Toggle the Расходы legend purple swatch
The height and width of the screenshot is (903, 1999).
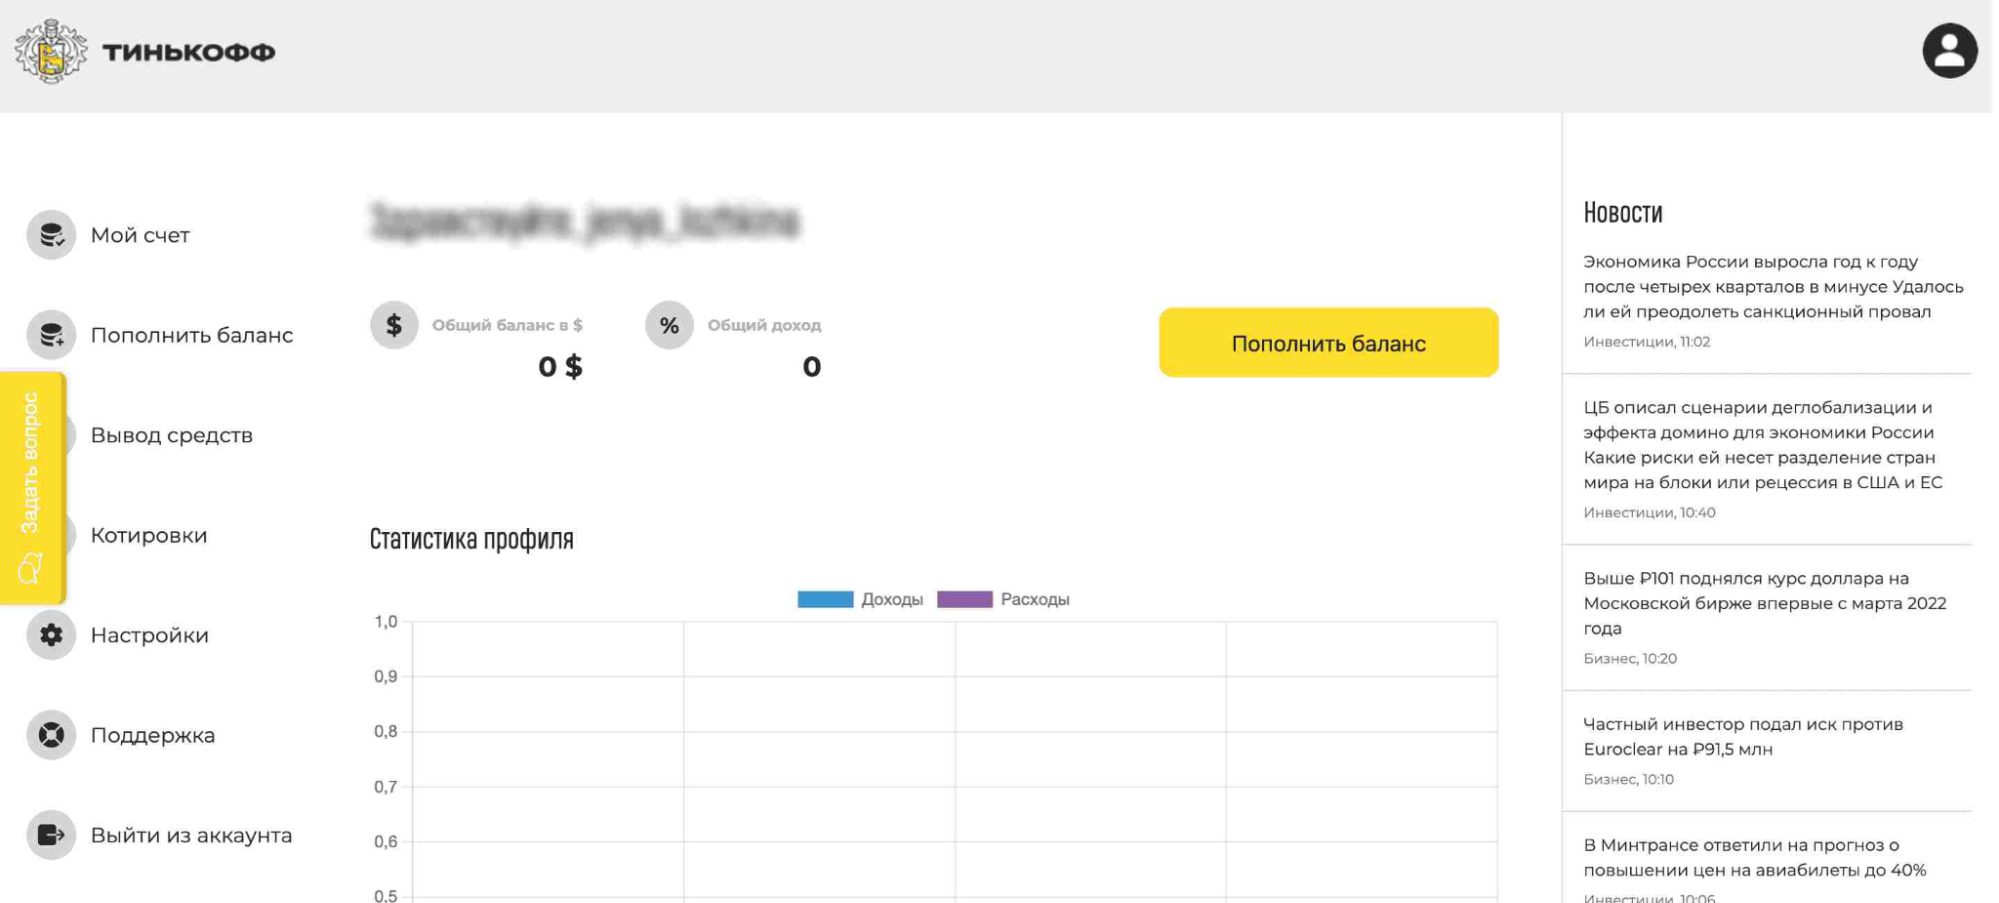(x=964, y=599)
